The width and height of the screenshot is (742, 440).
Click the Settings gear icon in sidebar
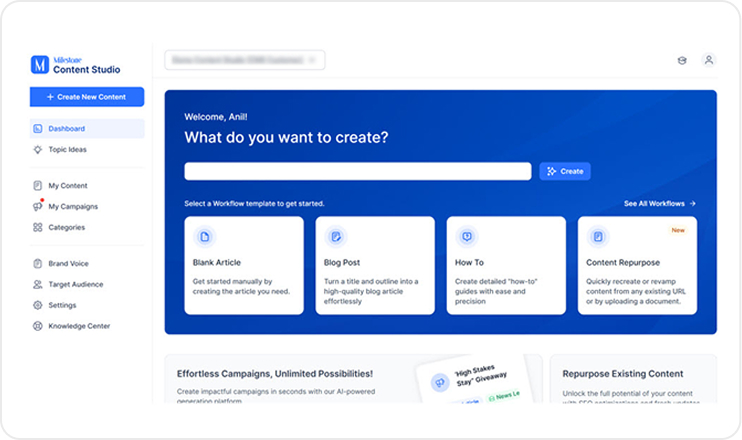37,305
